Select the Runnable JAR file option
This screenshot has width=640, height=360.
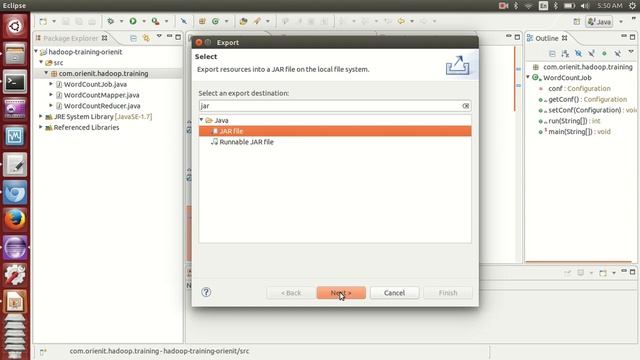click(247, 142)
